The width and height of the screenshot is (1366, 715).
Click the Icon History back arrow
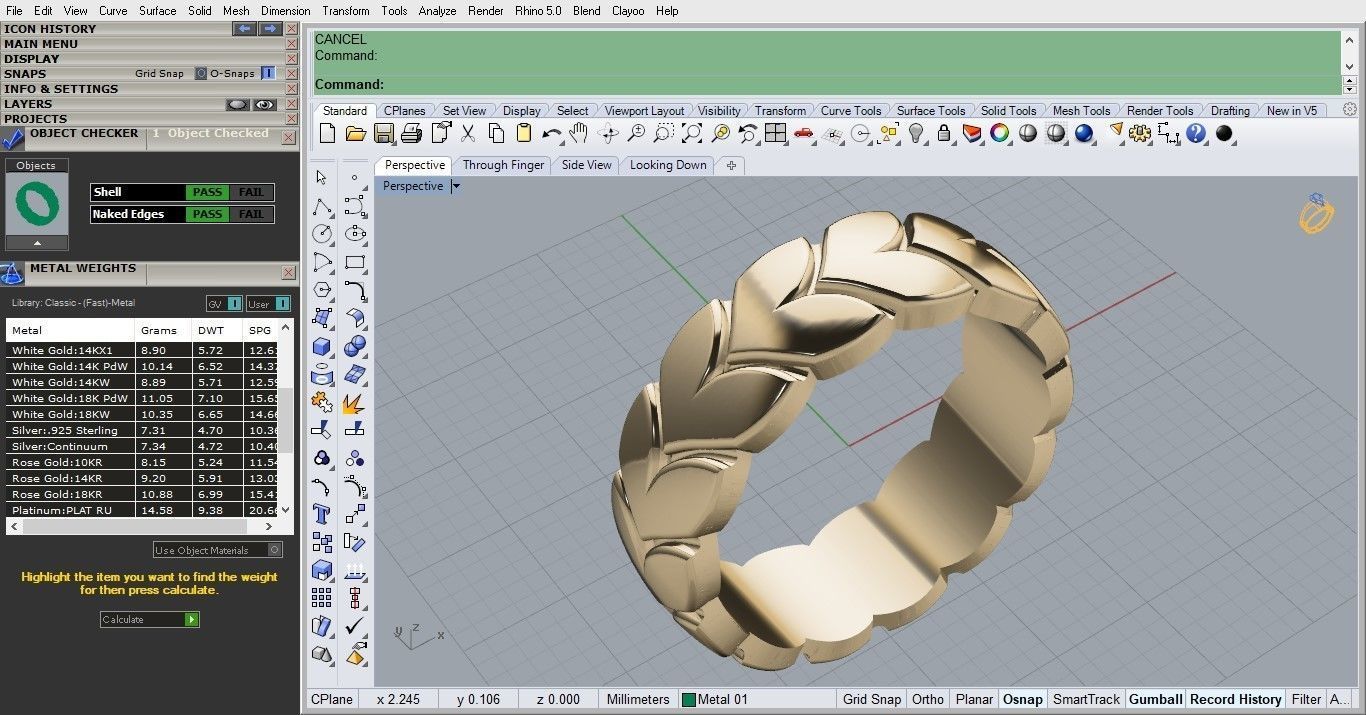pyautogui.click(x=244, y=29)
